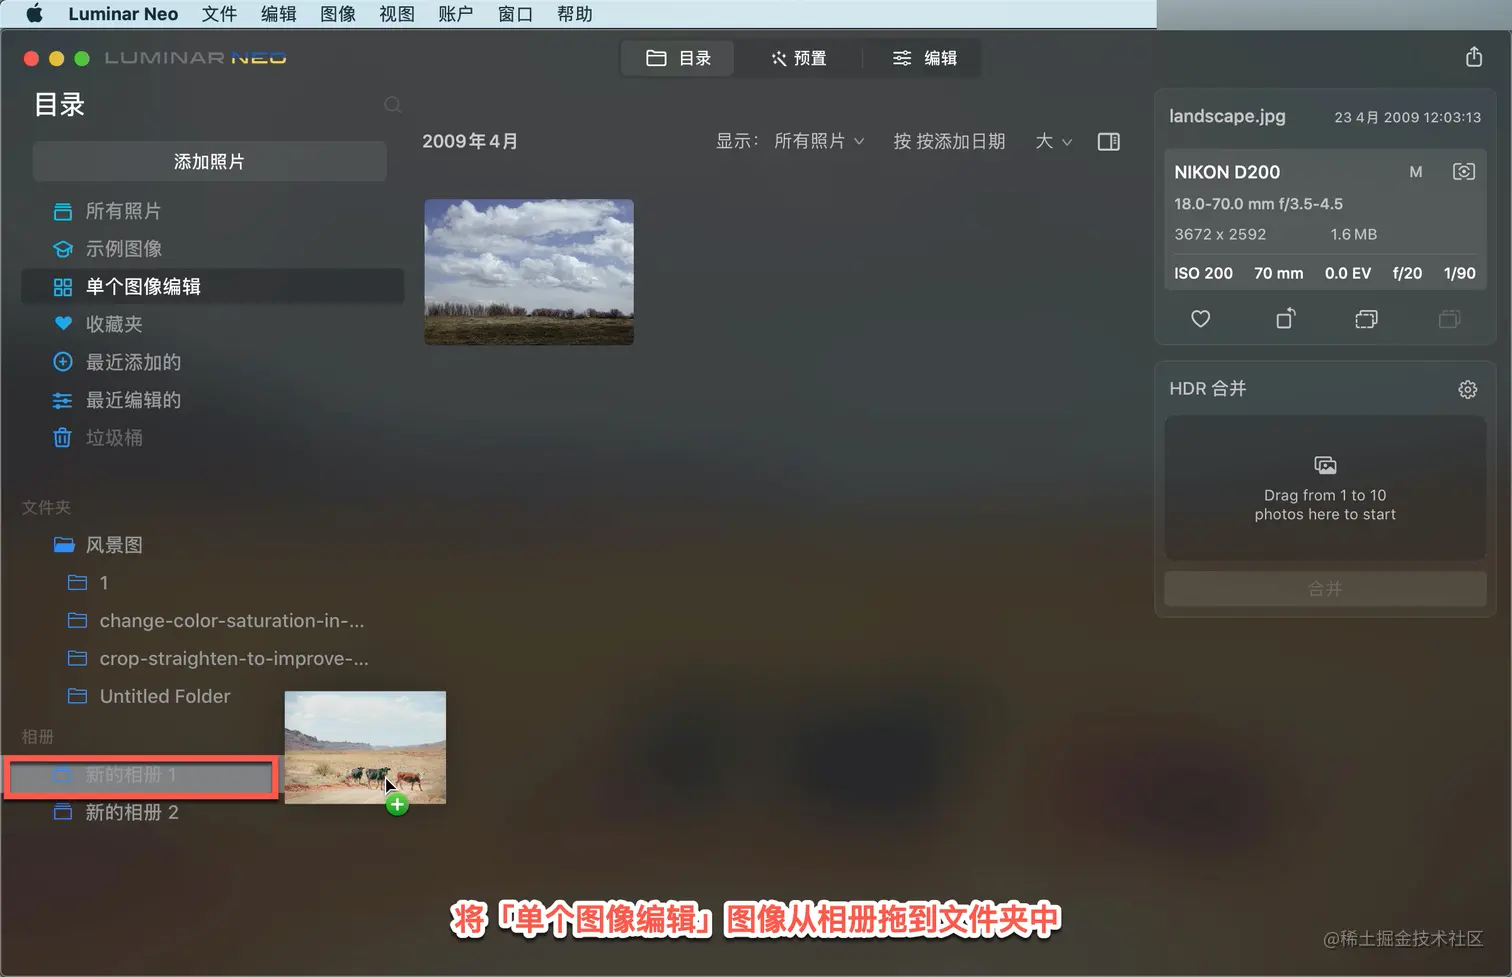
Task: Click the HDR drop zone photos icon
Action: coord(1325,465)
